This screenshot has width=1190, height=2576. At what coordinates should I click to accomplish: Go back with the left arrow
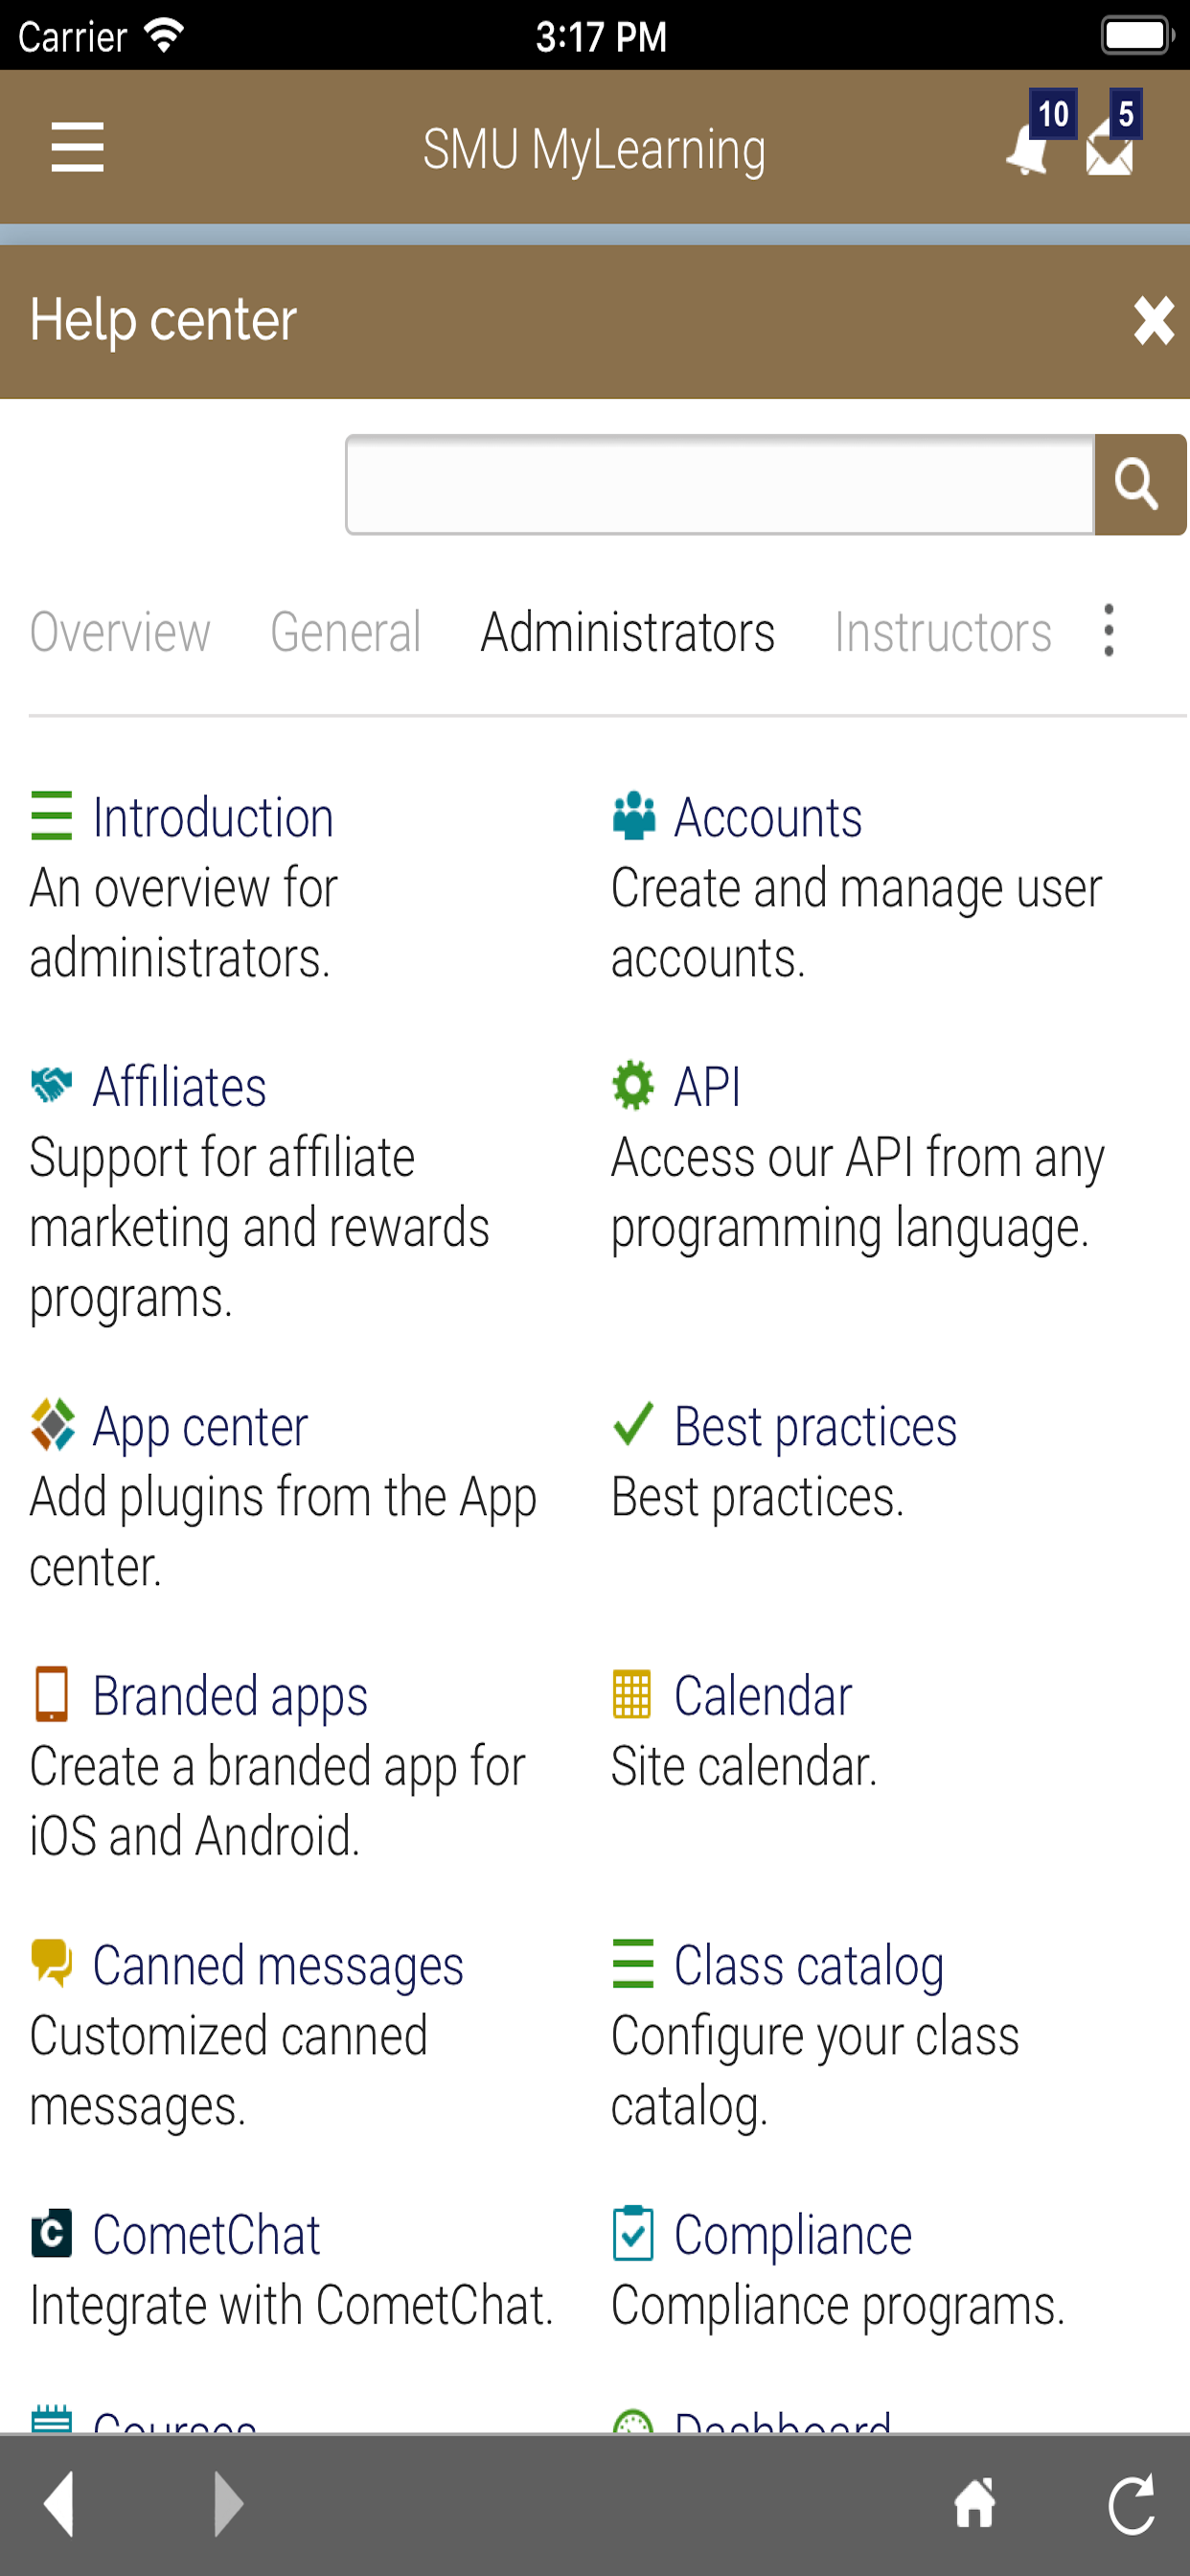[x=60, y=2505]
